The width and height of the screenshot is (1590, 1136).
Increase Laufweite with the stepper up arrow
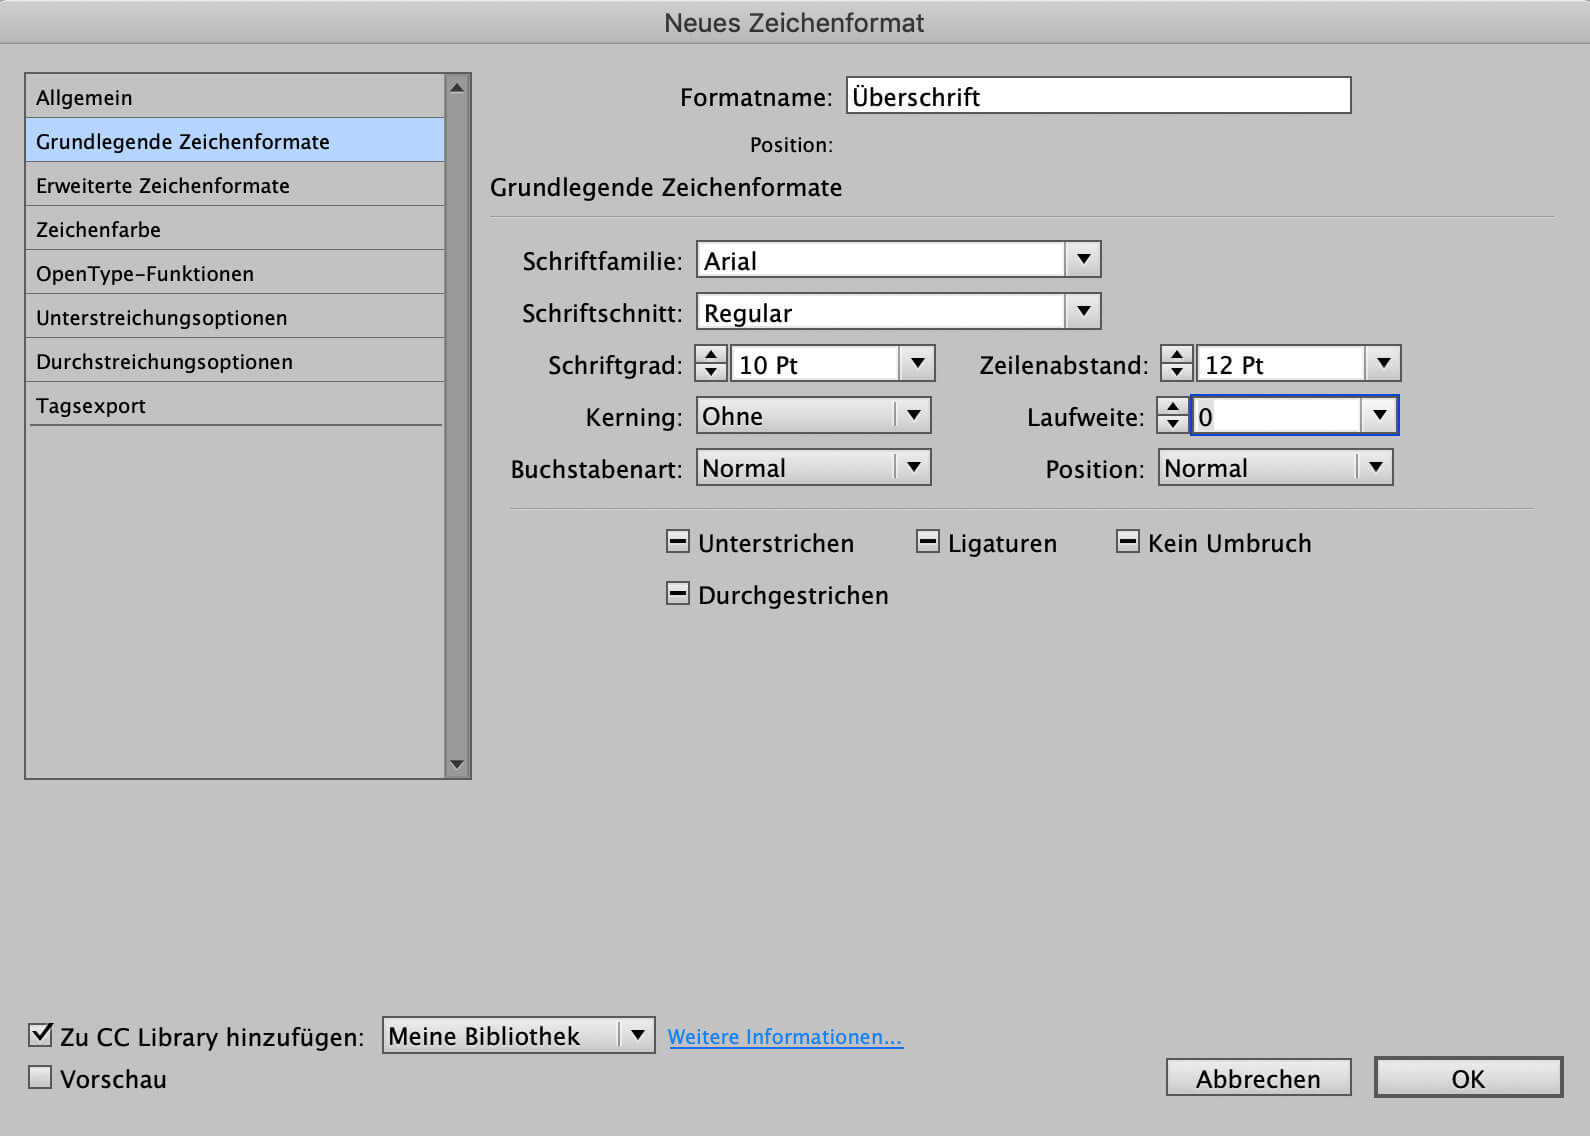coord(1172,407)
